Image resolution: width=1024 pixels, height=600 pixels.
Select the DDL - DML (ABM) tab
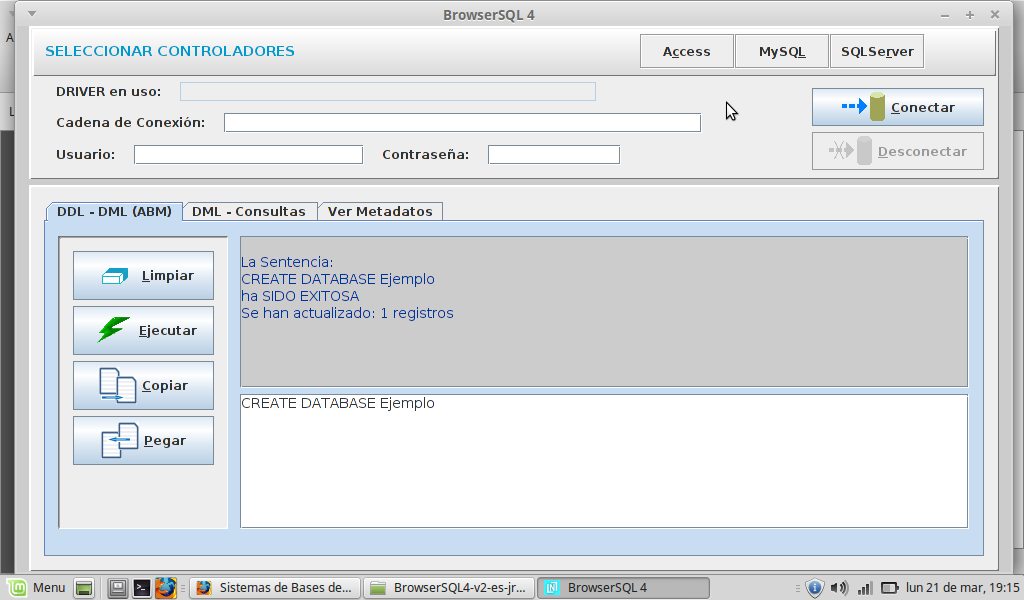pos(114,211)
